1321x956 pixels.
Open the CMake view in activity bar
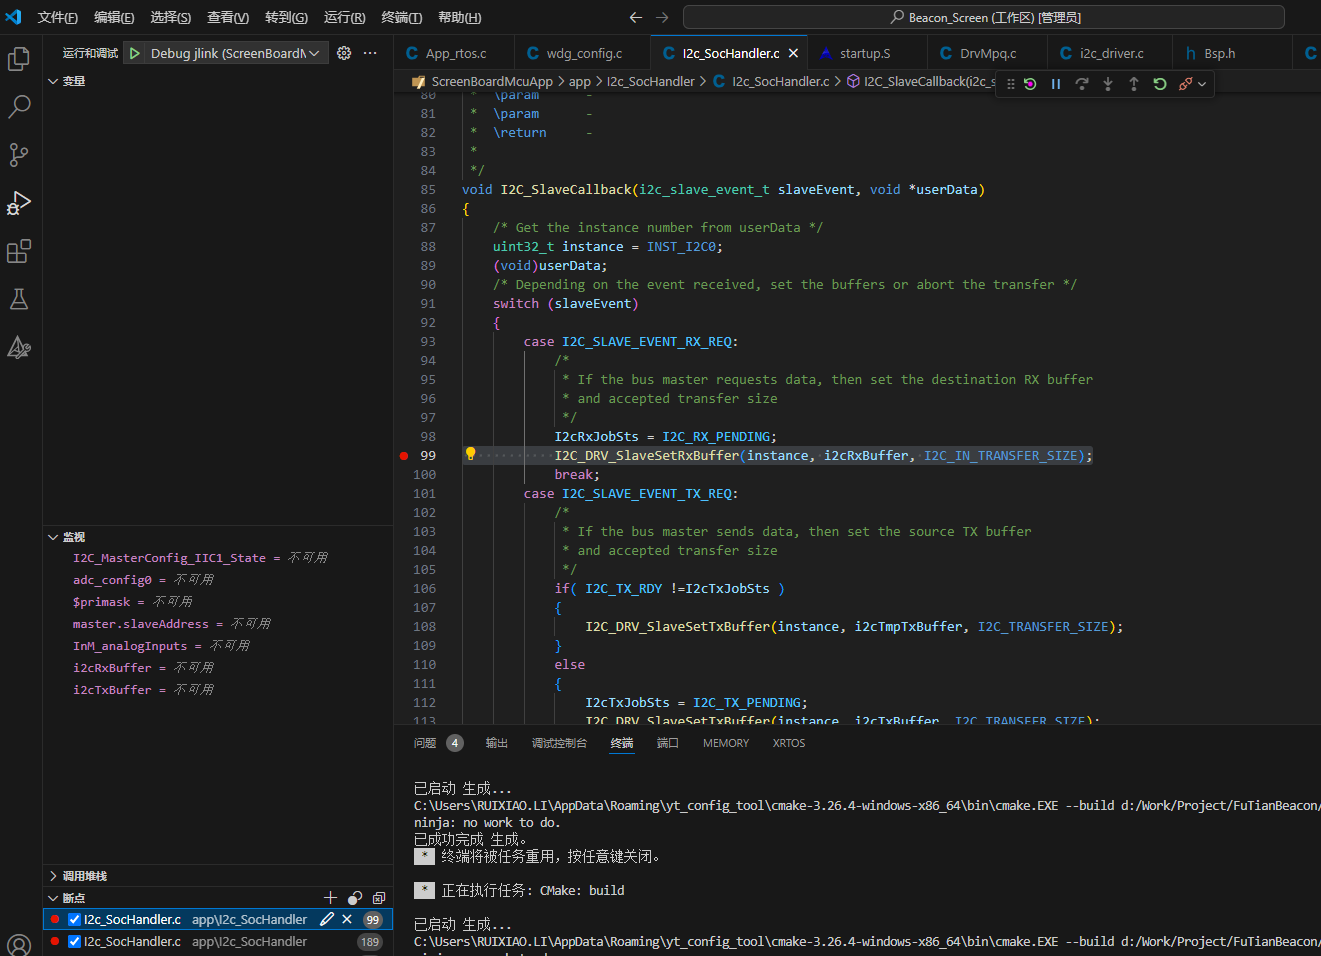[19, 347]
